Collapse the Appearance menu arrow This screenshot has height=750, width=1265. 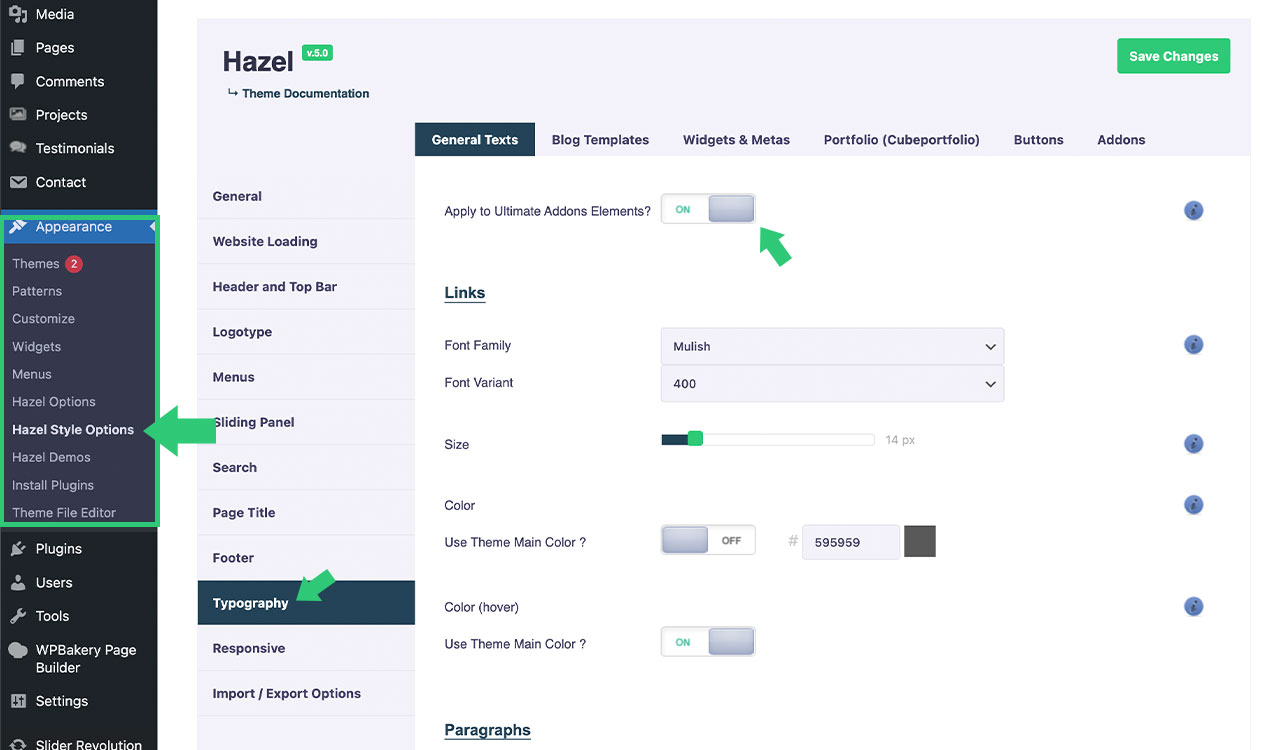(x=152, y=227)
